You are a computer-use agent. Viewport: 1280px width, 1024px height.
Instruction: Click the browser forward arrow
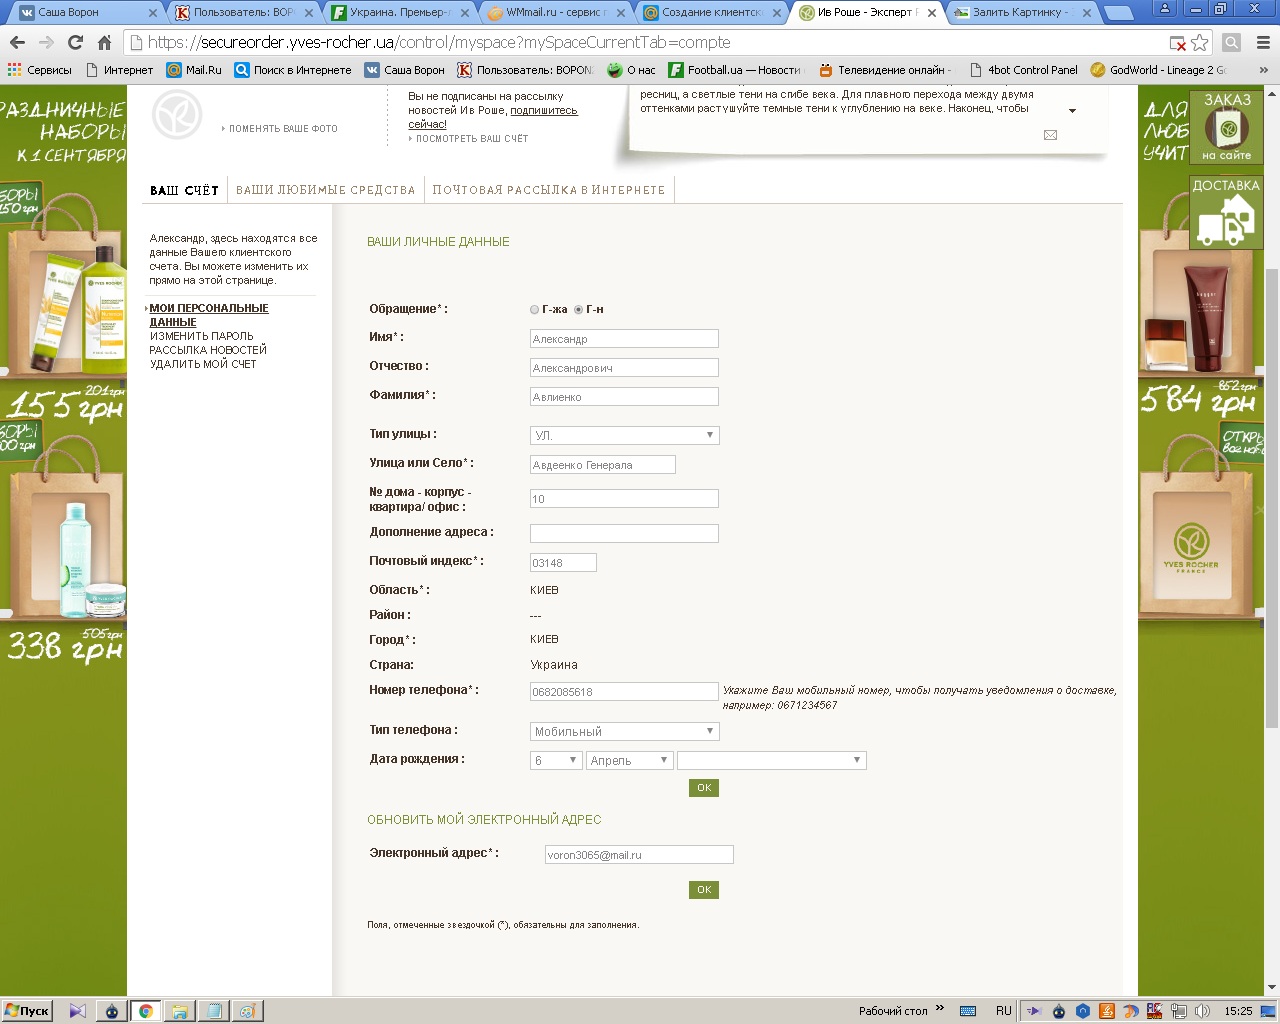pyautogui.click(x=46, y=43)
